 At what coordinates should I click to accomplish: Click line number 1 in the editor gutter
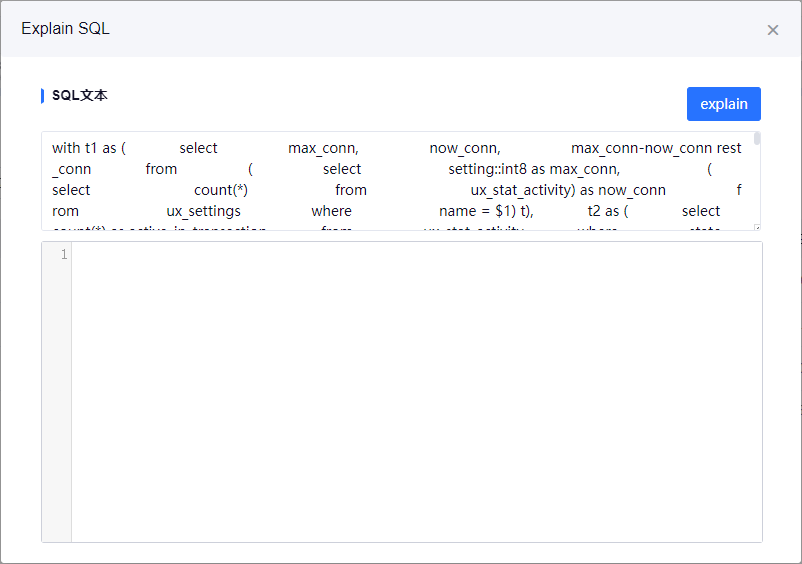(64, 255)
